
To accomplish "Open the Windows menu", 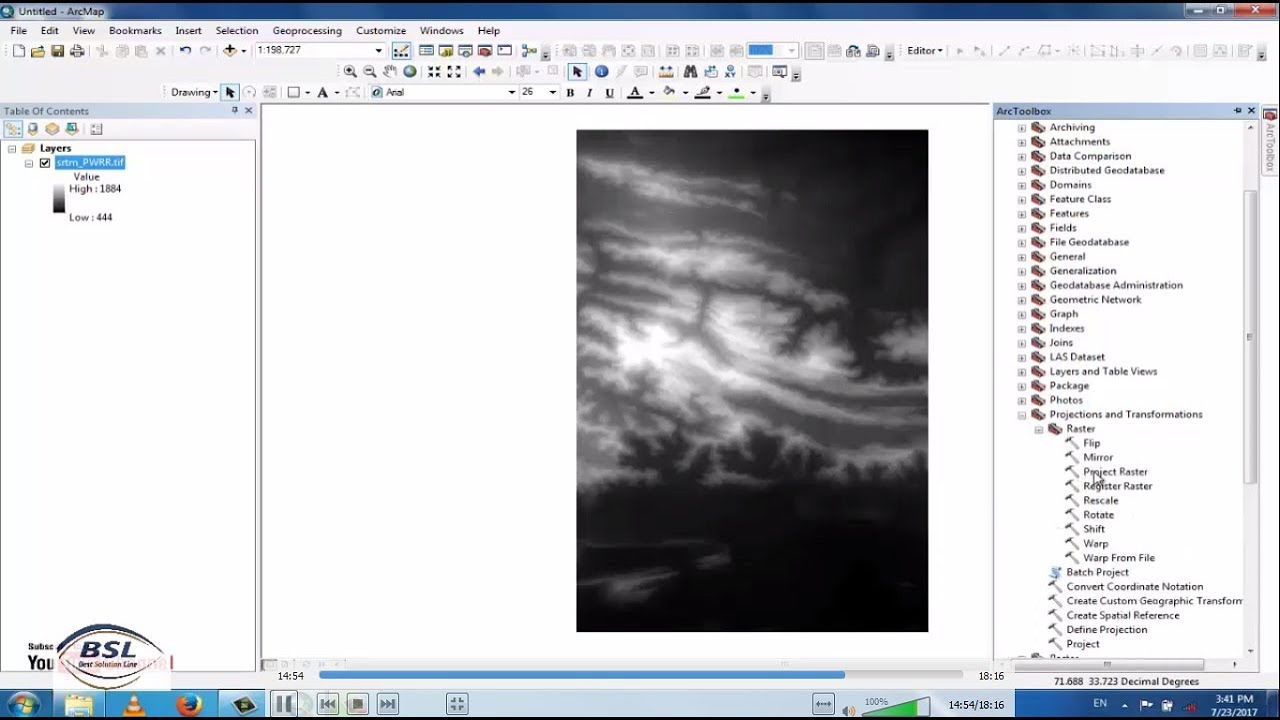I will click(x=441, y=31).
